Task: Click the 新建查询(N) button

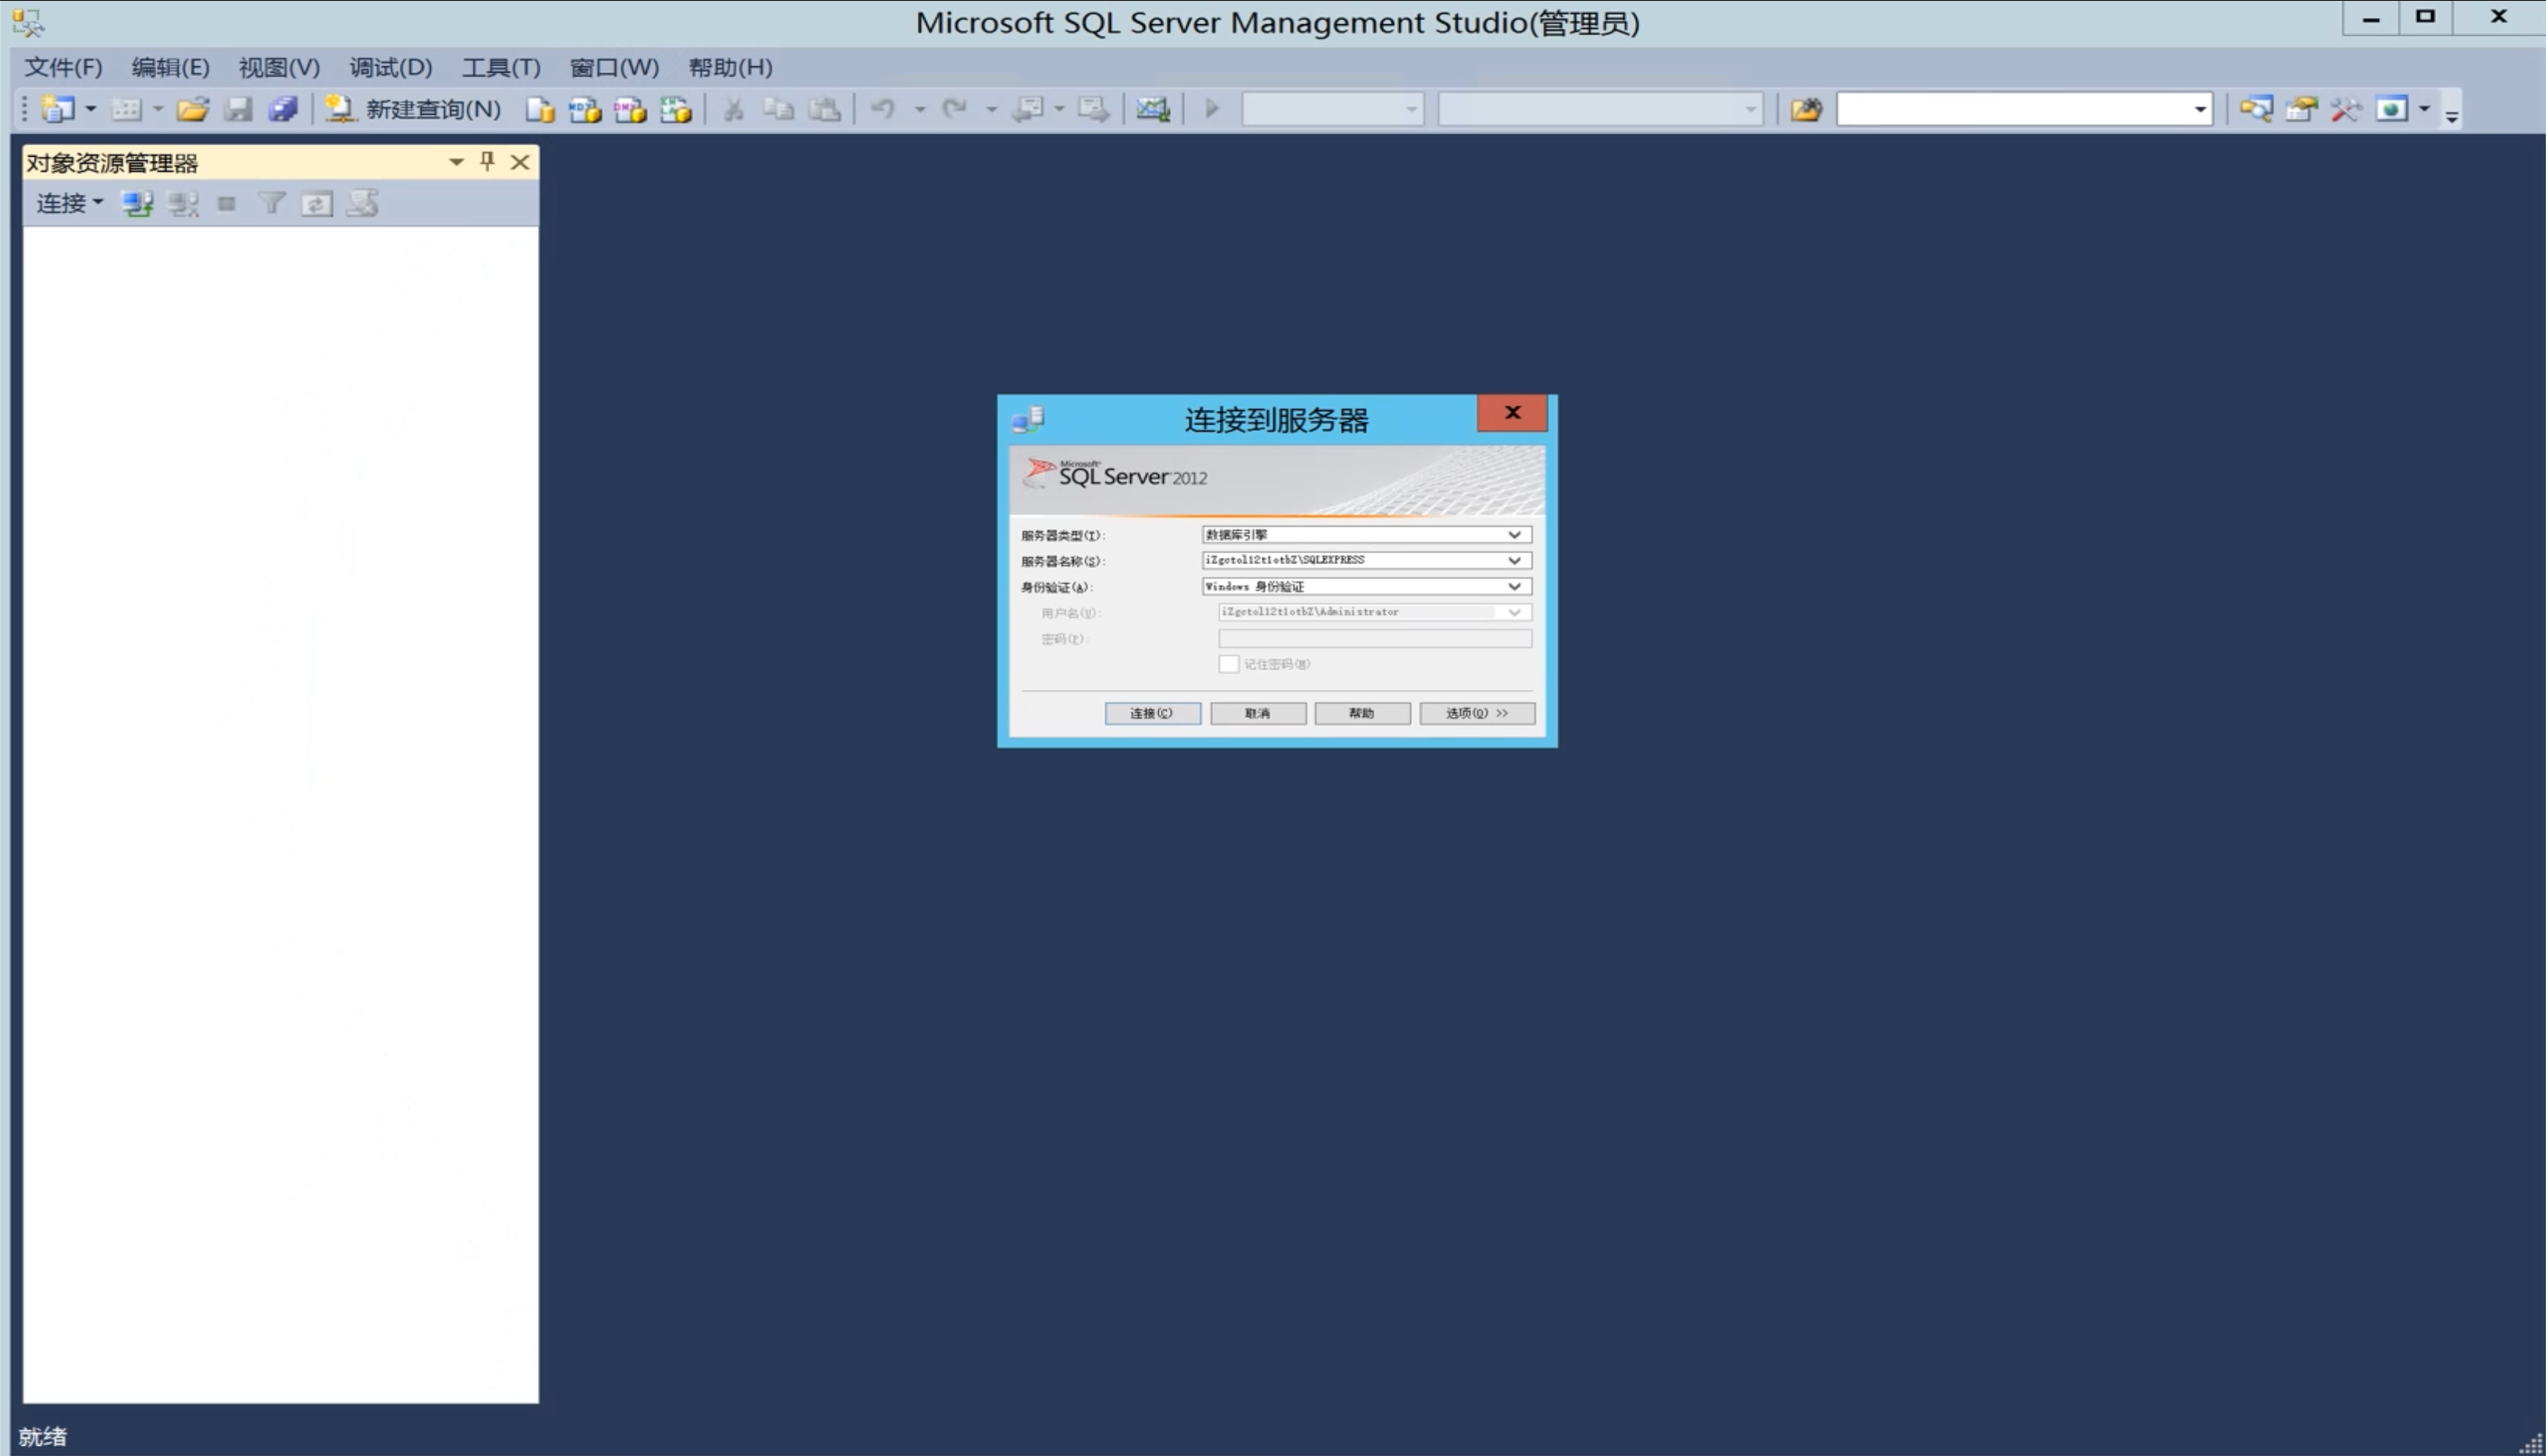Action: (414, 109)
